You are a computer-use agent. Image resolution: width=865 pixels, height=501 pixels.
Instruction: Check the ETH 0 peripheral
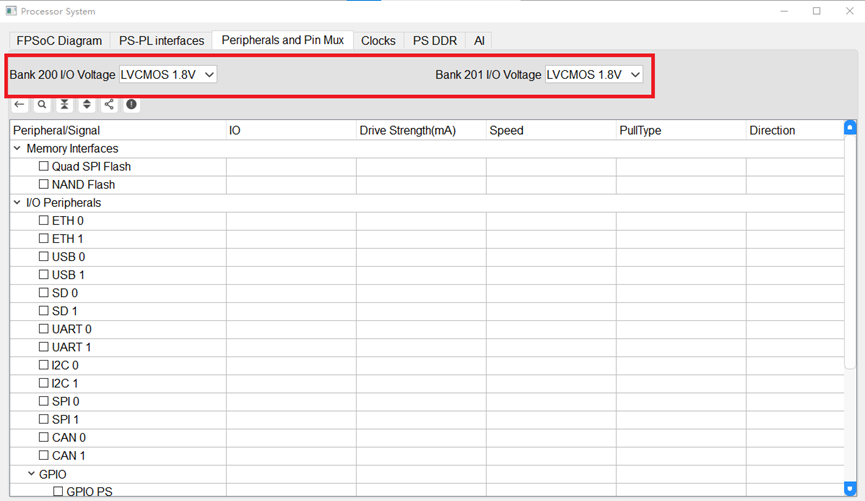[44, 220]
